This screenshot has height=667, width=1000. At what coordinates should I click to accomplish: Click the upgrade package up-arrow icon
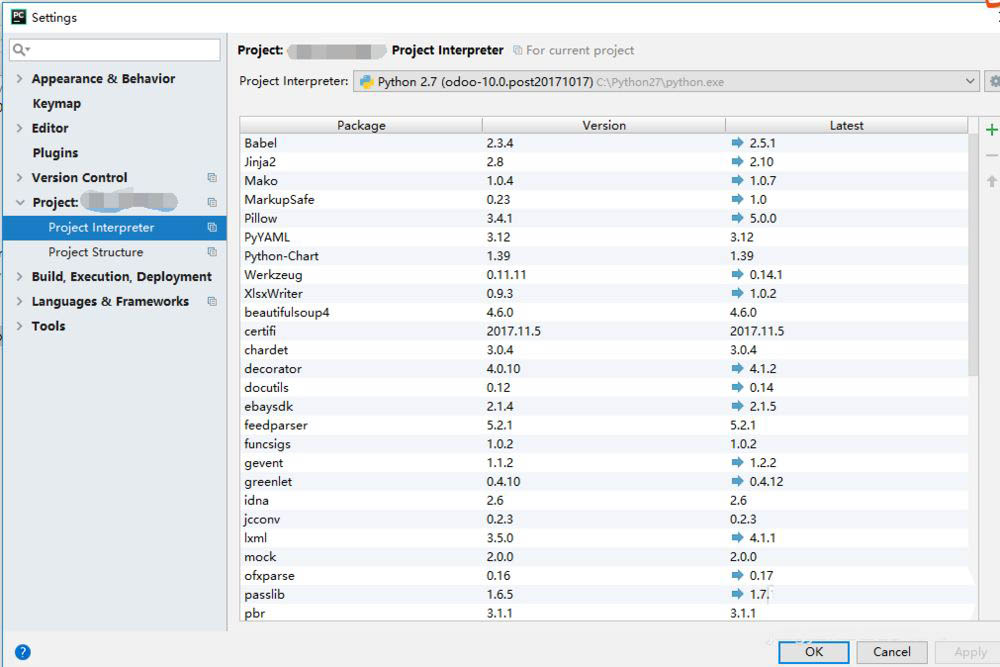click(x=991, y=182)
